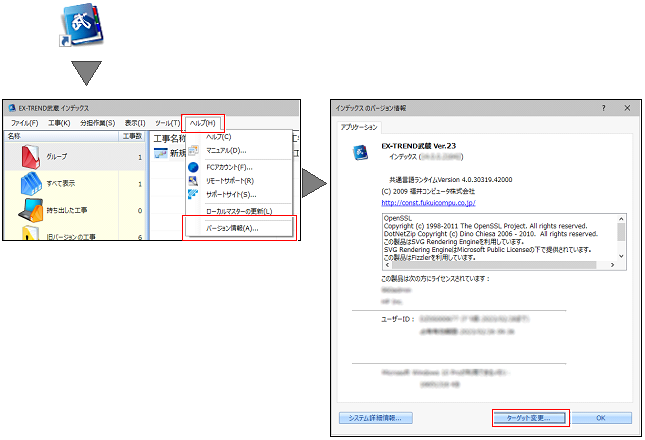Click the 工事数 column header
The width and height of the screenshot is (645, 440).
132,136
